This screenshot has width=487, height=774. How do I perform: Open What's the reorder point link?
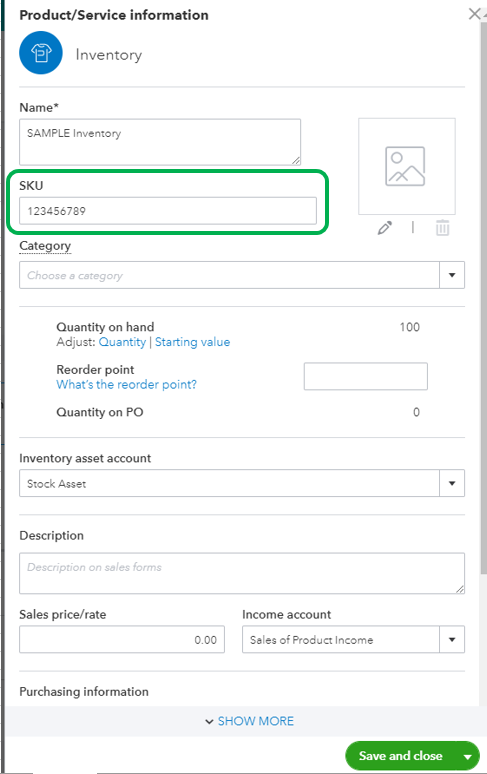127,385
